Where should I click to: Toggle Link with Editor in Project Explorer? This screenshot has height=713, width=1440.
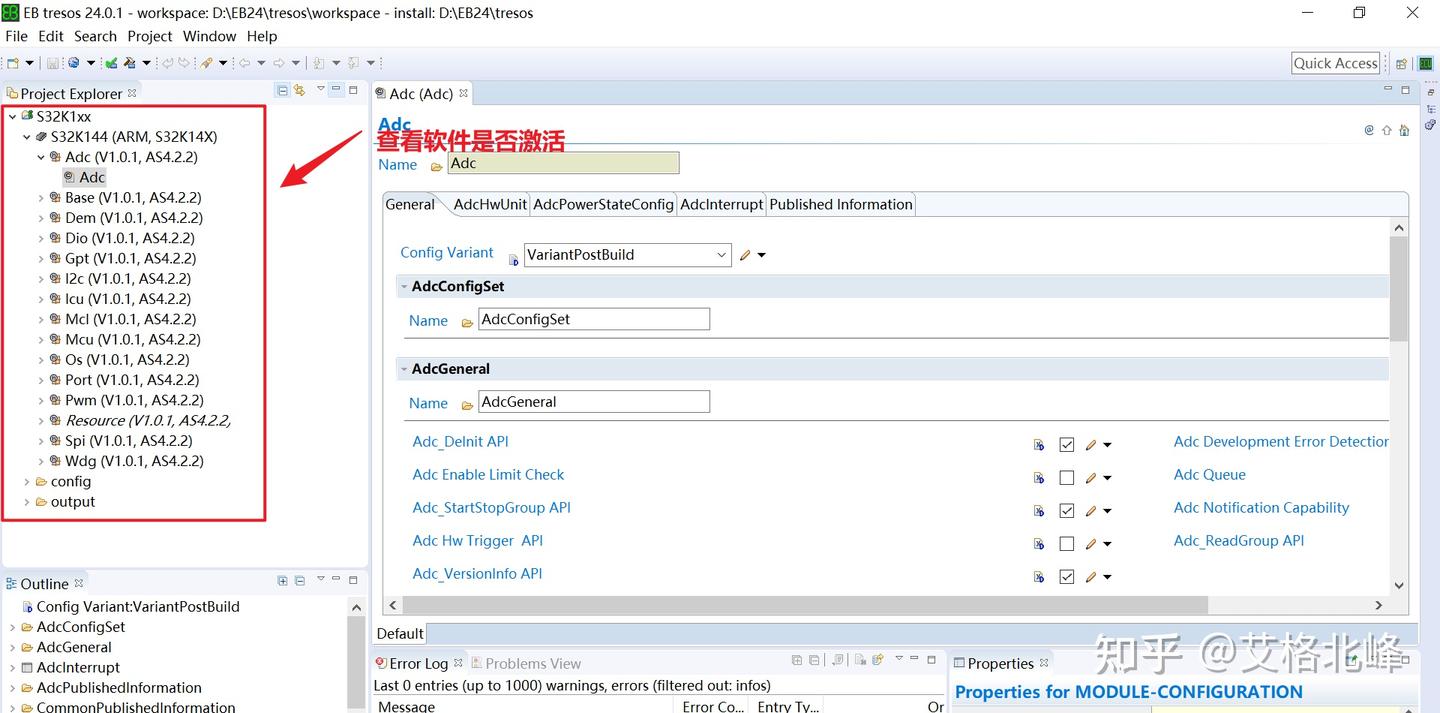click(x=299, y=91)
